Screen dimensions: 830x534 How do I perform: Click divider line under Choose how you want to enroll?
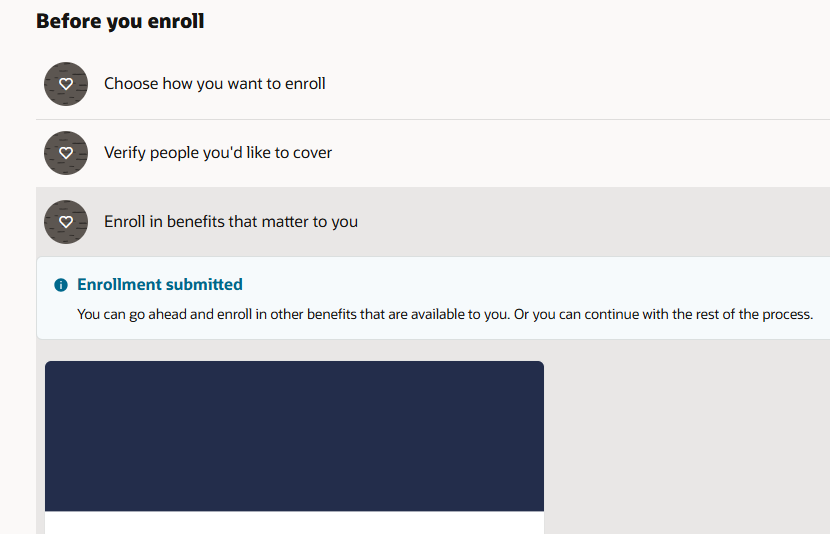pos(433,120)
